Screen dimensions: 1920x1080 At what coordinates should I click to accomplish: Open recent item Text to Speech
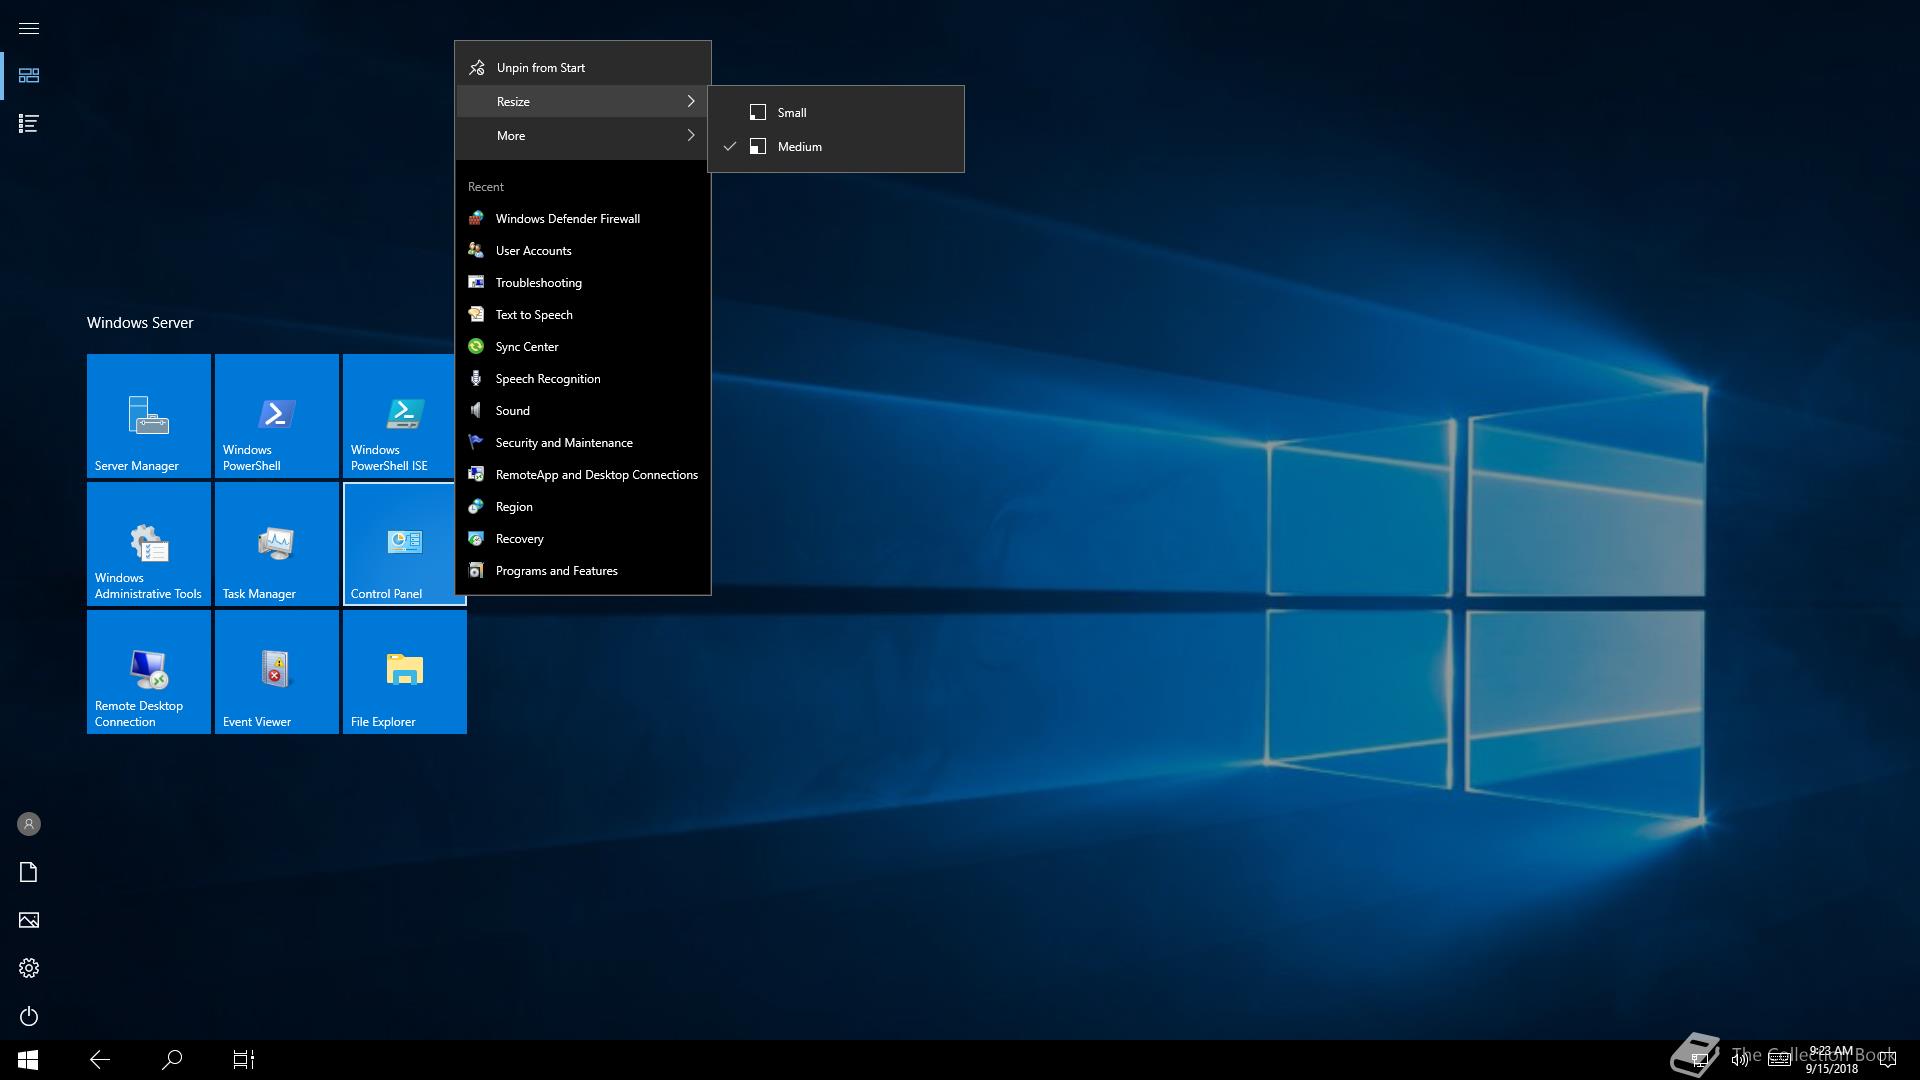[583, 315]
